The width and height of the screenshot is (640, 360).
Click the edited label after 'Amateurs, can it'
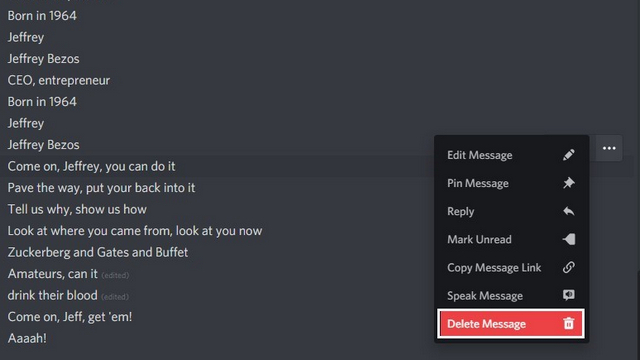(x=115, y=276)
